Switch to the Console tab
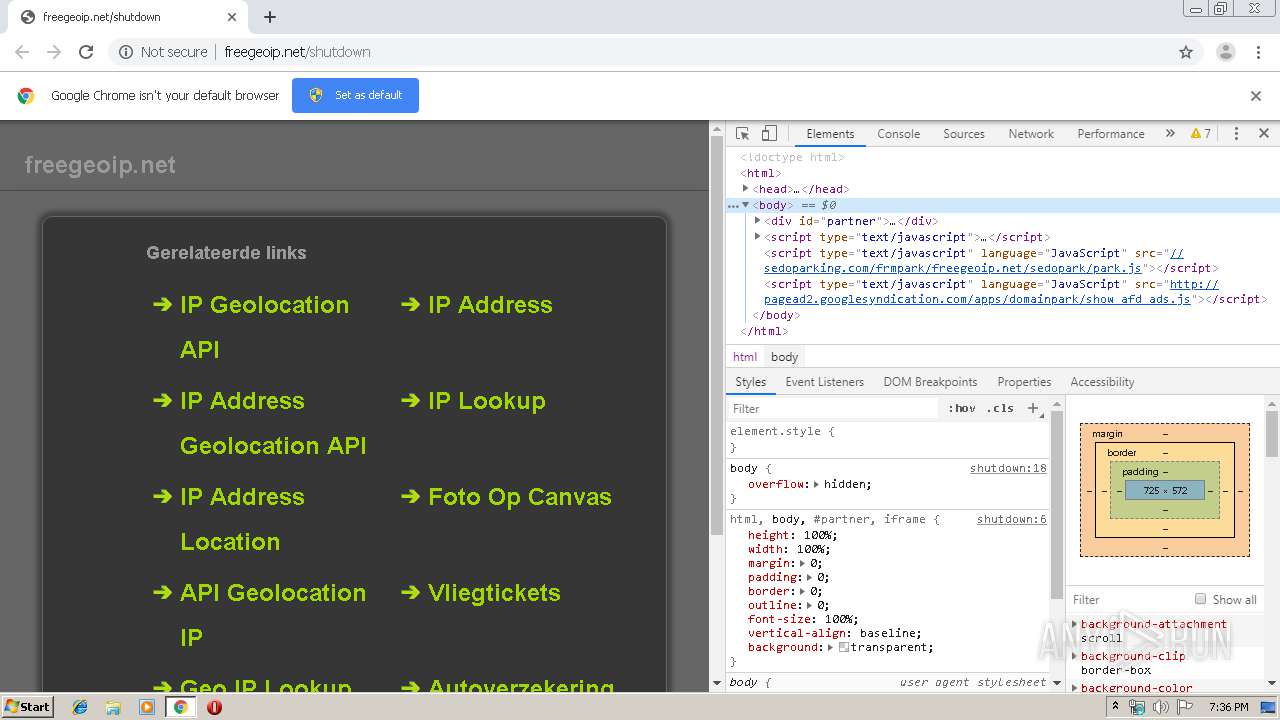Screen dimensions: 1280x720 click(898, 133)
